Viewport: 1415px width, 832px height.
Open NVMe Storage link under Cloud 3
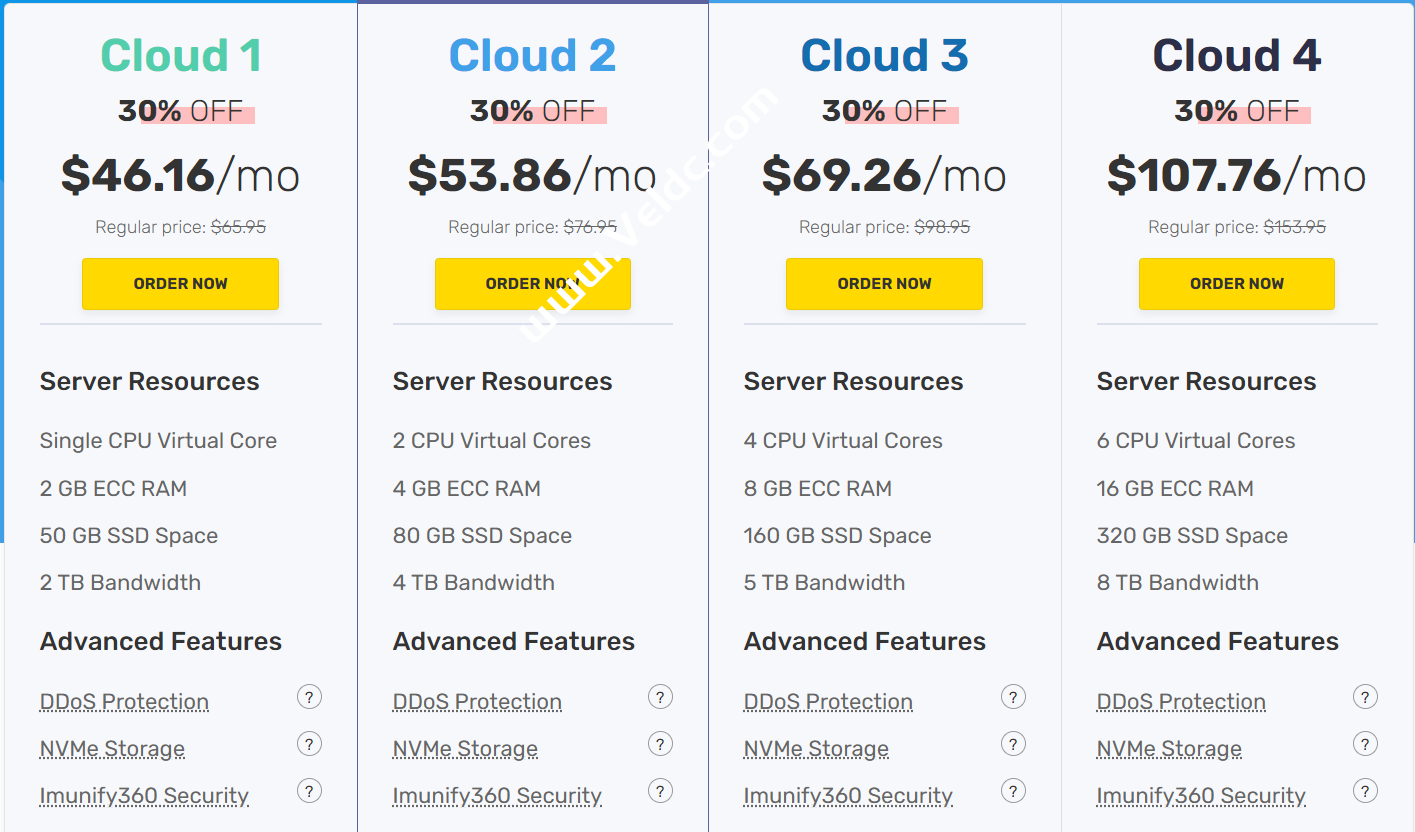click(816, 749)
